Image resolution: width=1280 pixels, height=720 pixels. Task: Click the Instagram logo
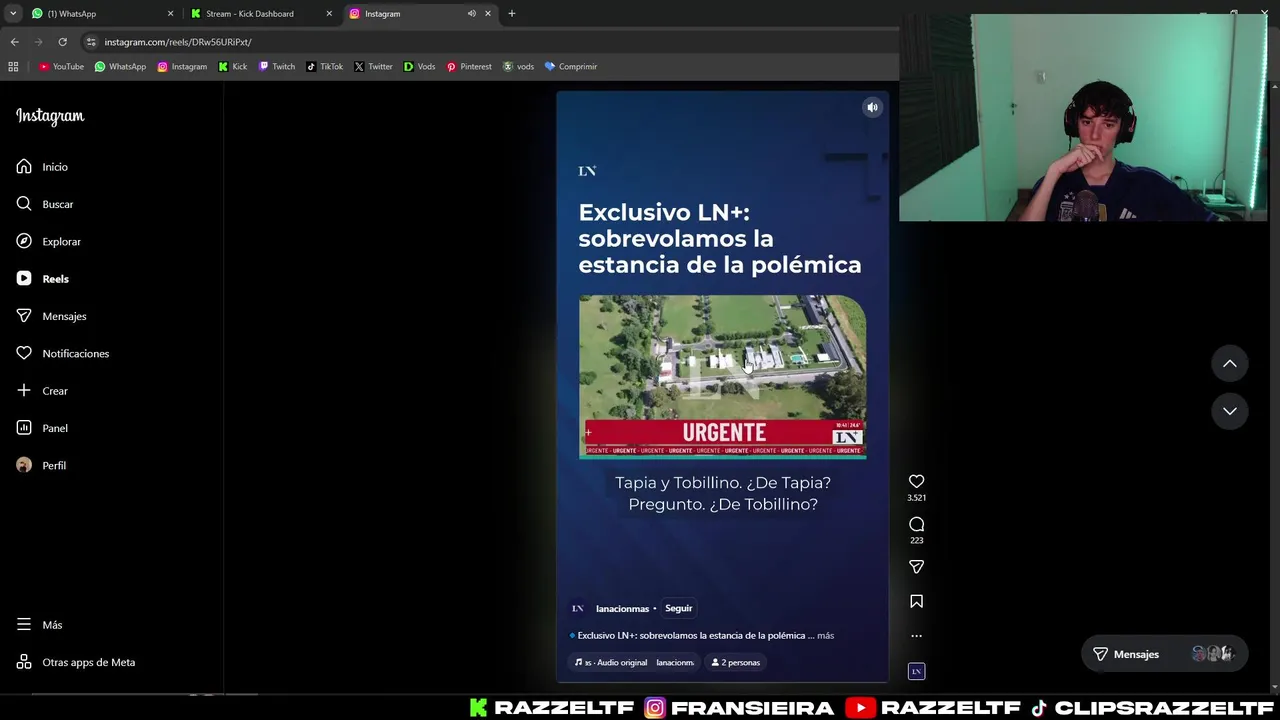pos(50,116)
